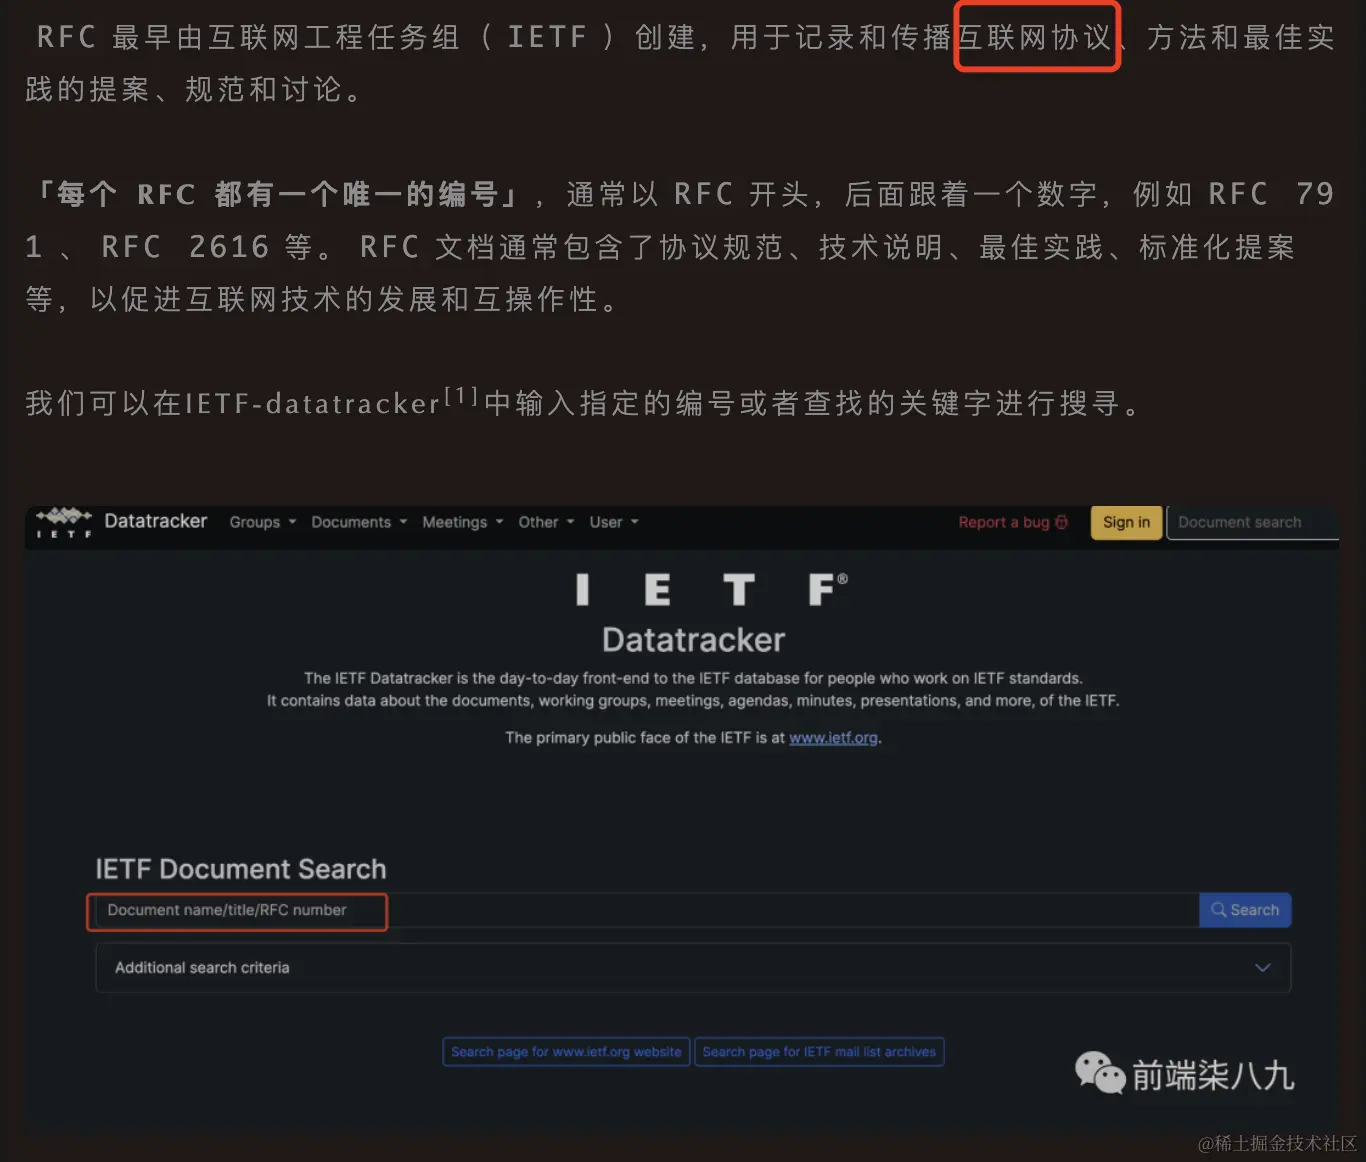
Task: Click the yellow Sign in button
Action: coord(1126,522)
